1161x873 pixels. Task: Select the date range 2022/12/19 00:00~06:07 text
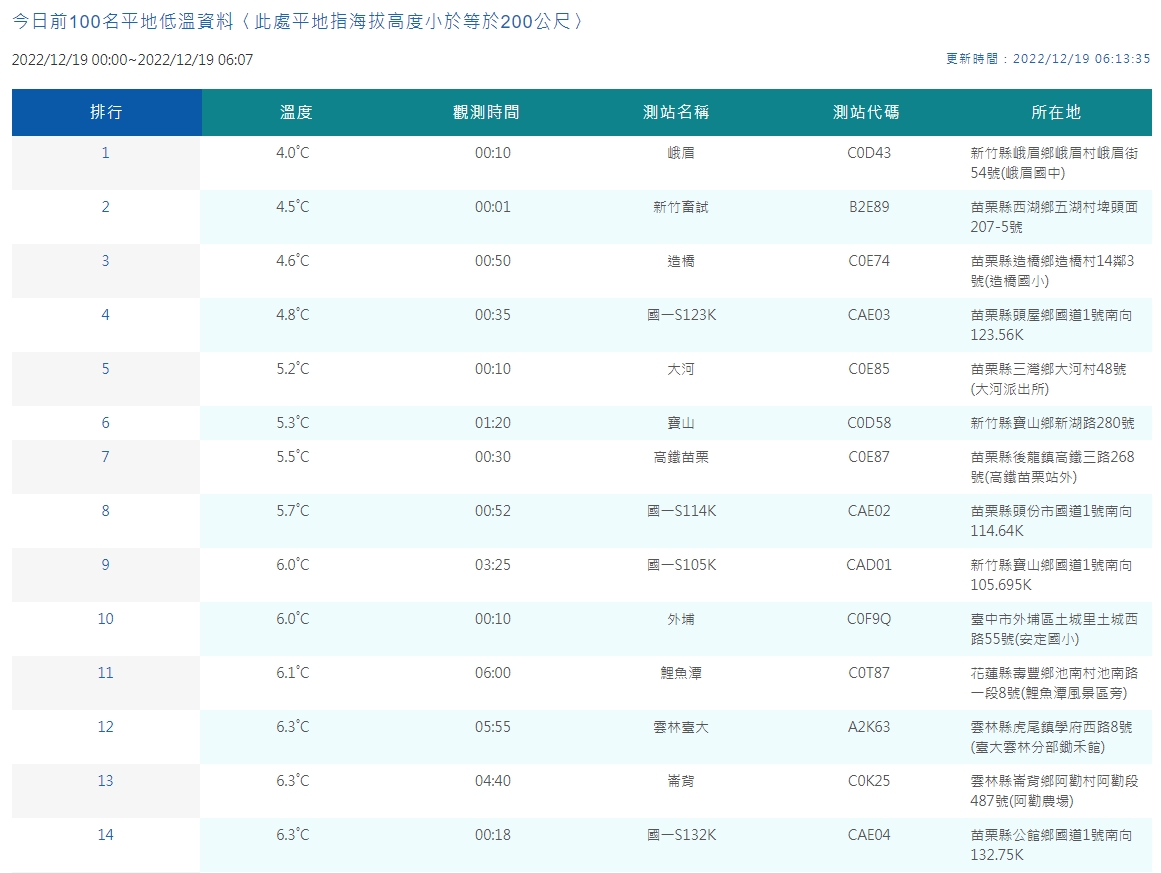[x=133, y=60]
